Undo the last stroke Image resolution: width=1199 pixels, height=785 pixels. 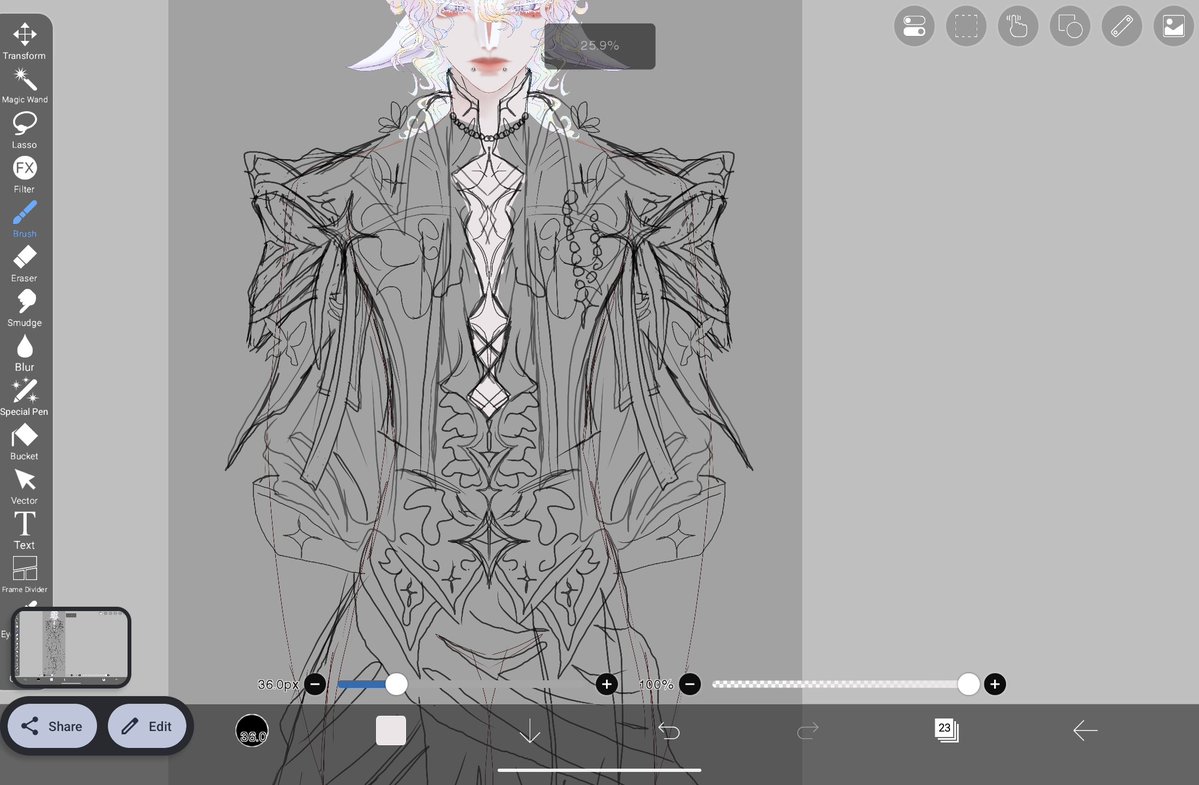coord(668,731)
